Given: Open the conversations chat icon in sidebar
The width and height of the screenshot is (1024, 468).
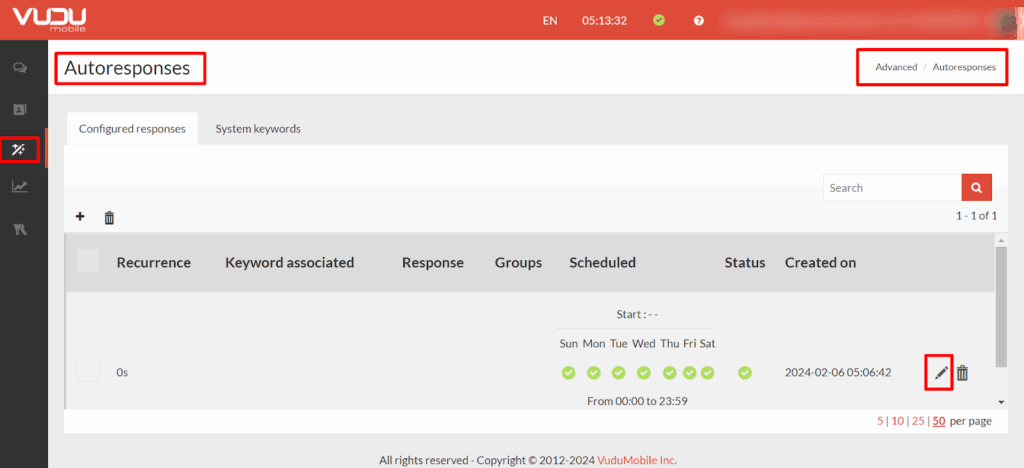Looking at the screenshot, I should [x=20, y=68].
